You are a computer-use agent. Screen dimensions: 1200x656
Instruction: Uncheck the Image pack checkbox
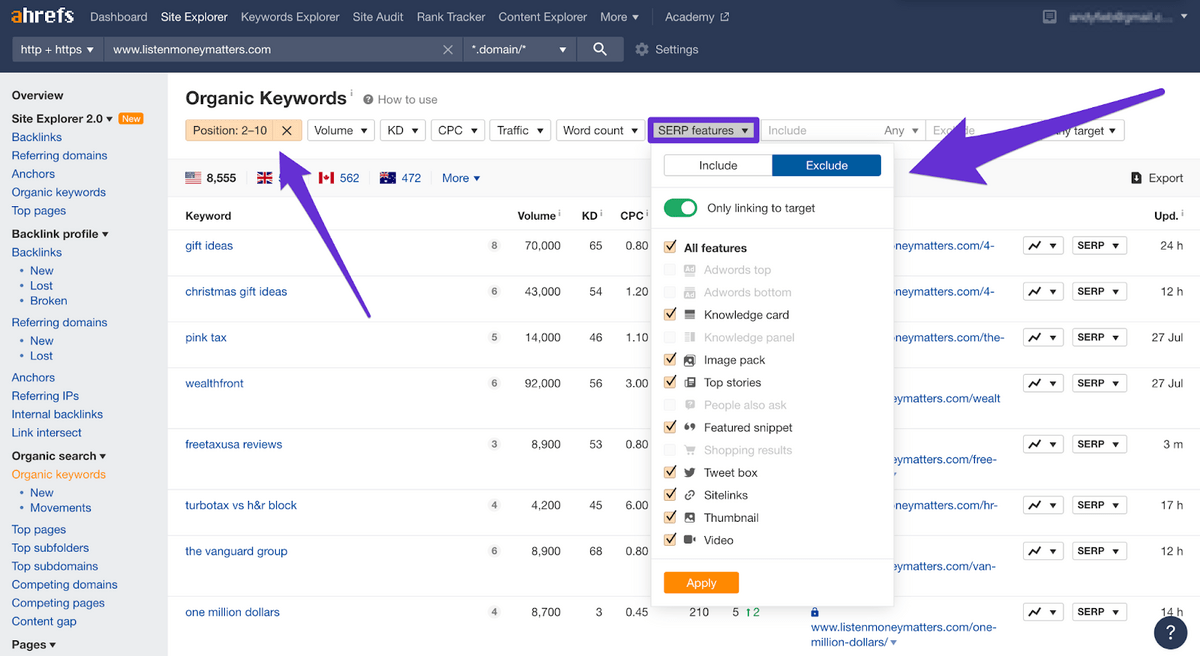coord(670,360)
